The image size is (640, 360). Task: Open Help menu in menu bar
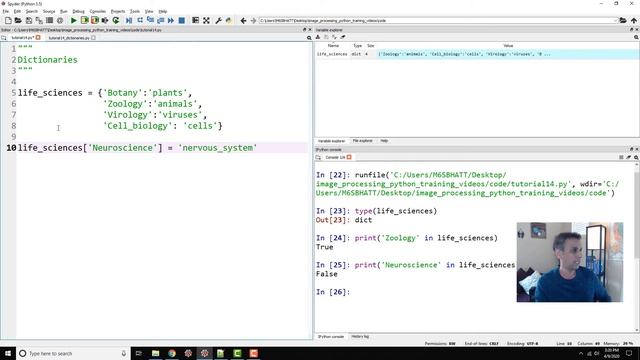(x=162, y=11)
